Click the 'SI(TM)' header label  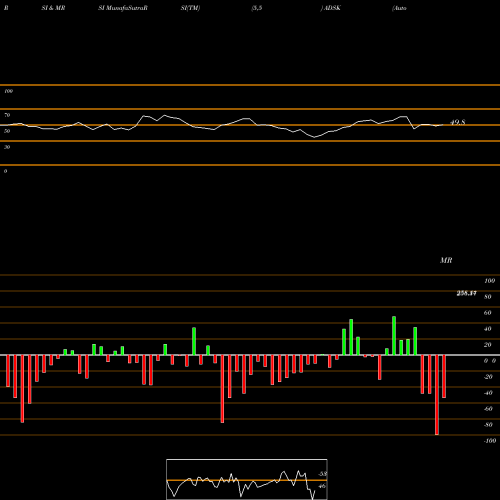190,8
